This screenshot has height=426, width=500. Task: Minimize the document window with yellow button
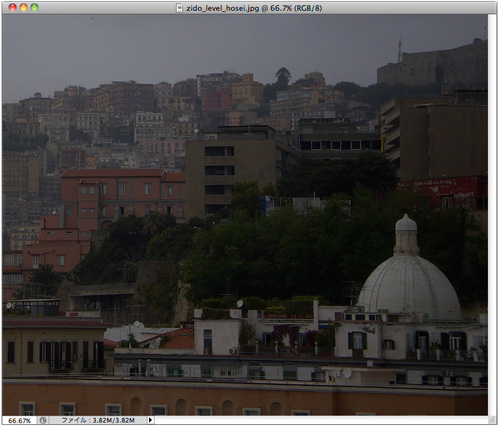[23, 7]
